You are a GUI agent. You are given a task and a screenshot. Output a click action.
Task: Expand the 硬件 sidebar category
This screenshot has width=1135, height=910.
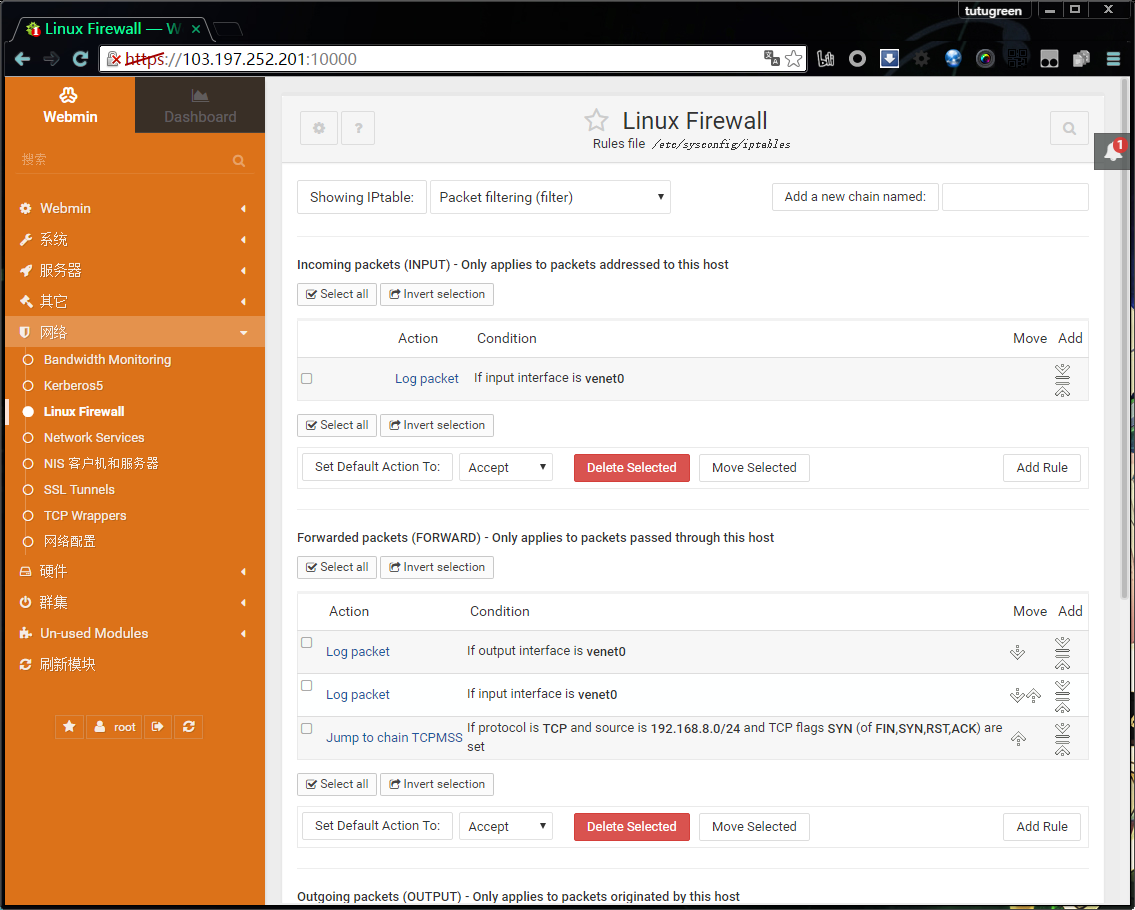click(134, 571)
